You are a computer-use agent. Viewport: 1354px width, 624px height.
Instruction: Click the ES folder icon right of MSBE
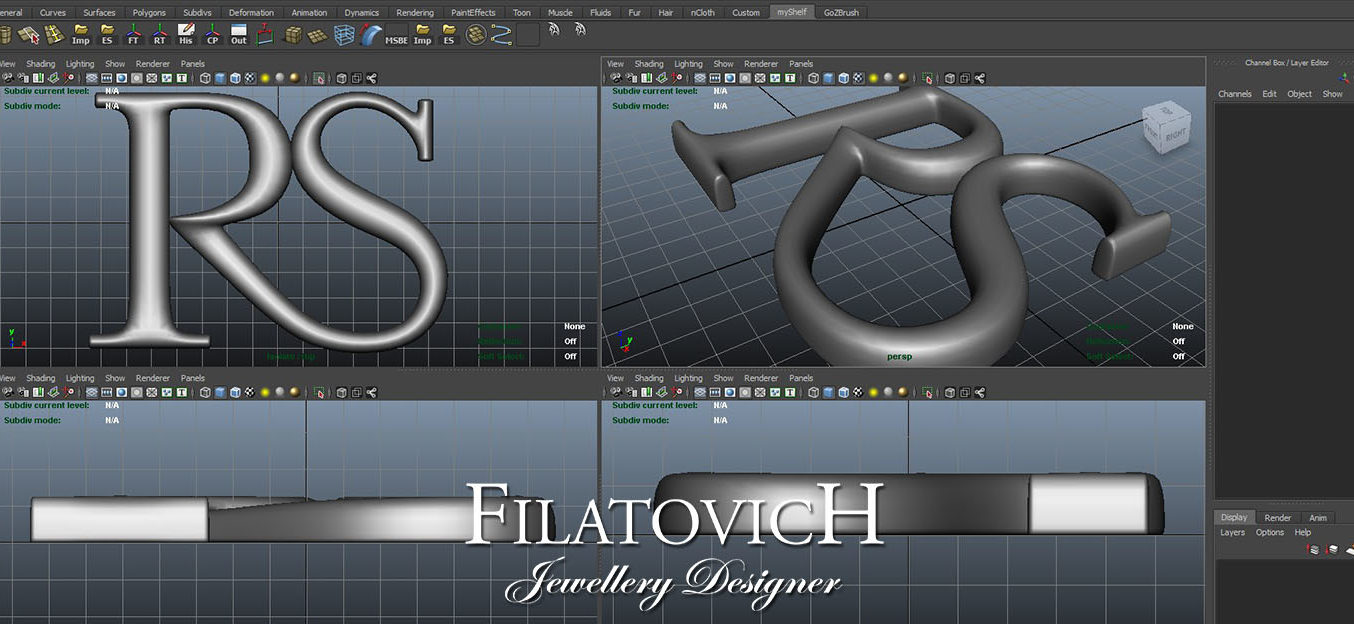(x=449, y=35)
